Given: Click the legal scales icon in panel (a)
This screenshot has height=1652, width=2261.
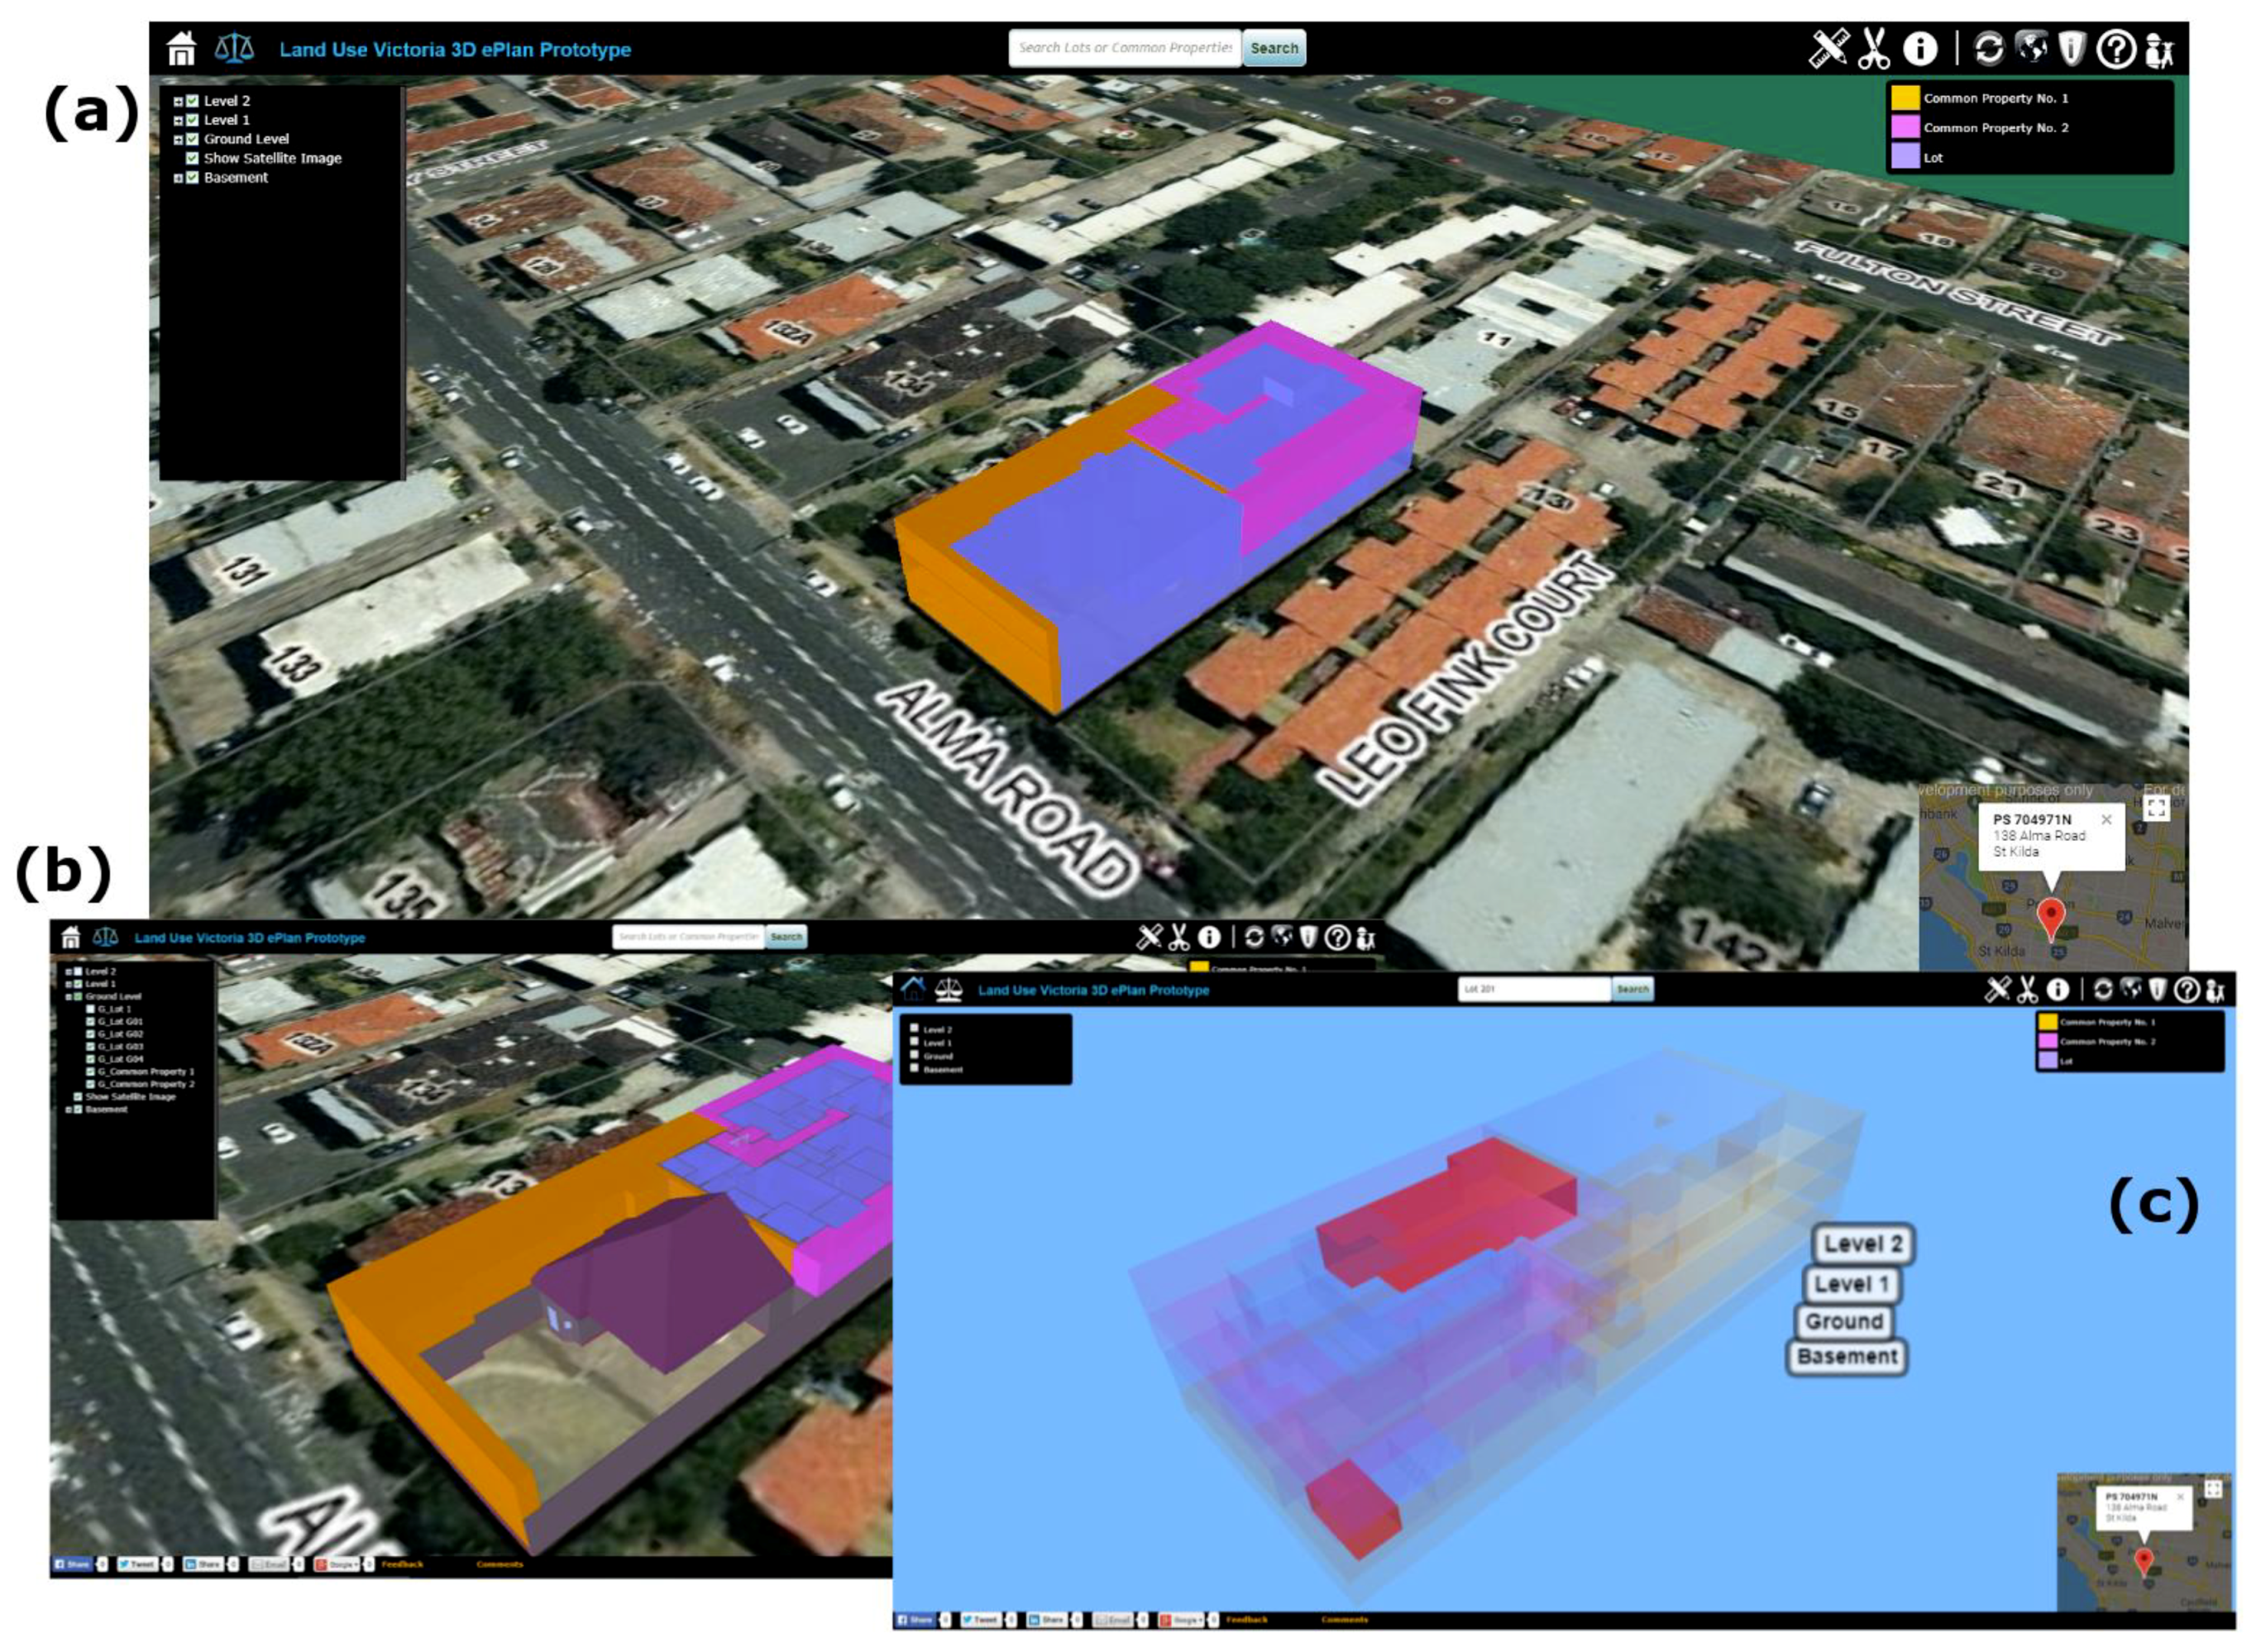Looking at the screenshot, I should (234, 47).
